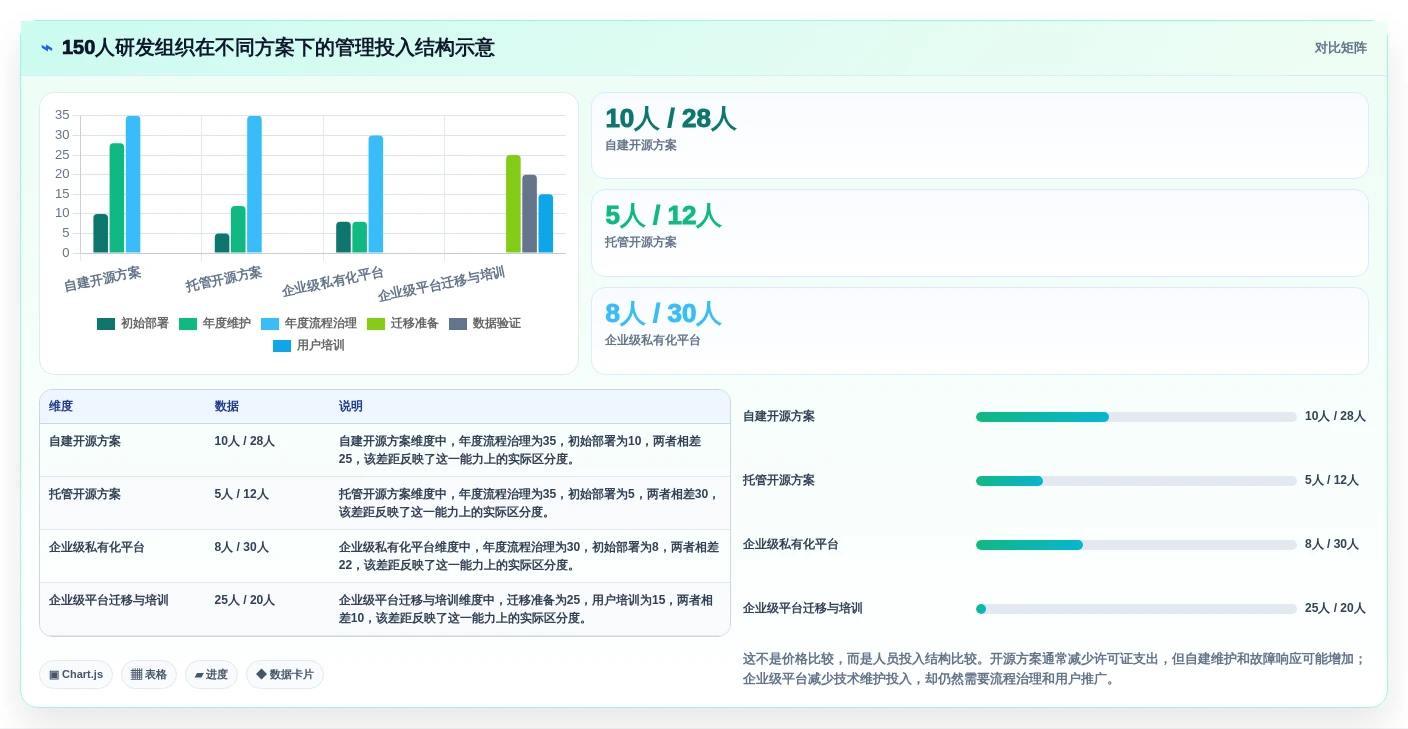The image size is (1408, 729).
Task: Click the 5人 / 12人 table cell
Action: 241,494
